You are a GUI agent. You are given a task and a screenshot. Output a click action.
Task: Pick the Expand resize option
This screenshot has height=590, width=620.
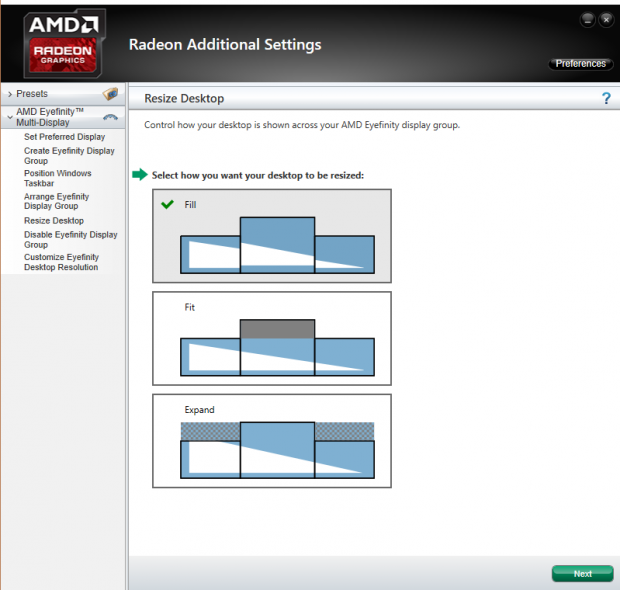coord(272,441)
